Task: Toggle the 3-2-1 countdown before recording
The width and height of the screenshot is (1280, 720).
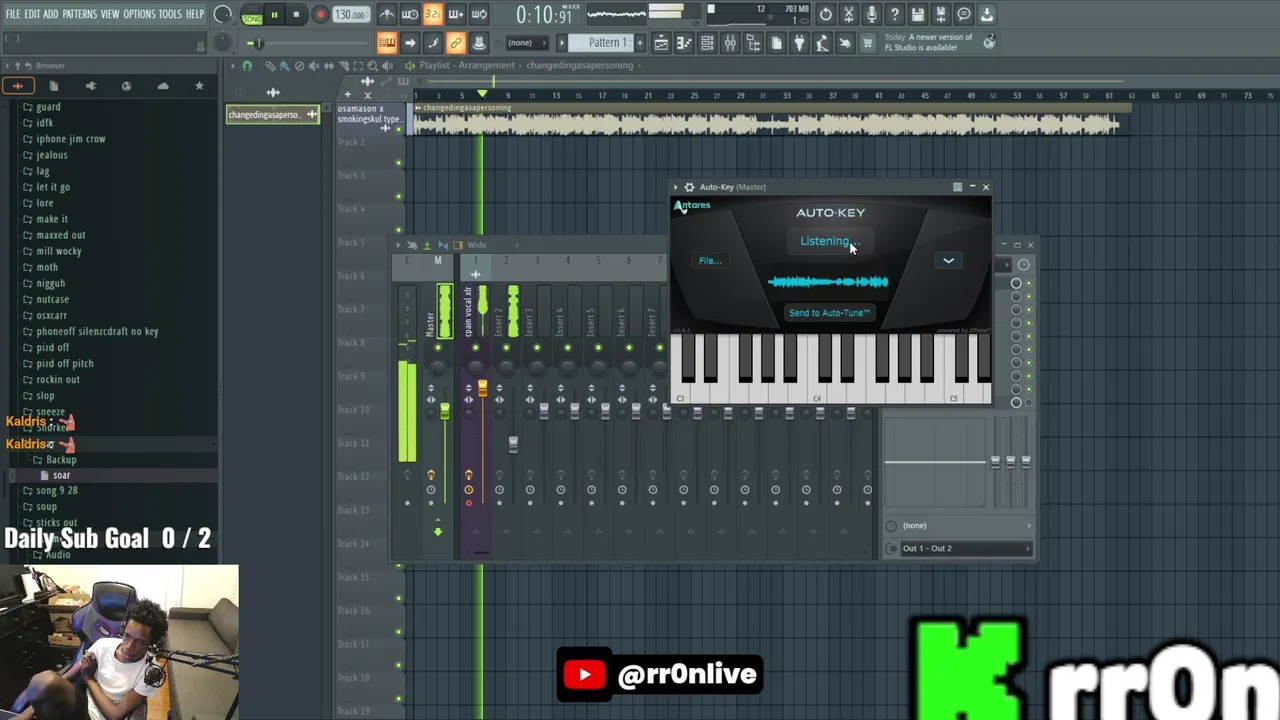Action: 433,14
